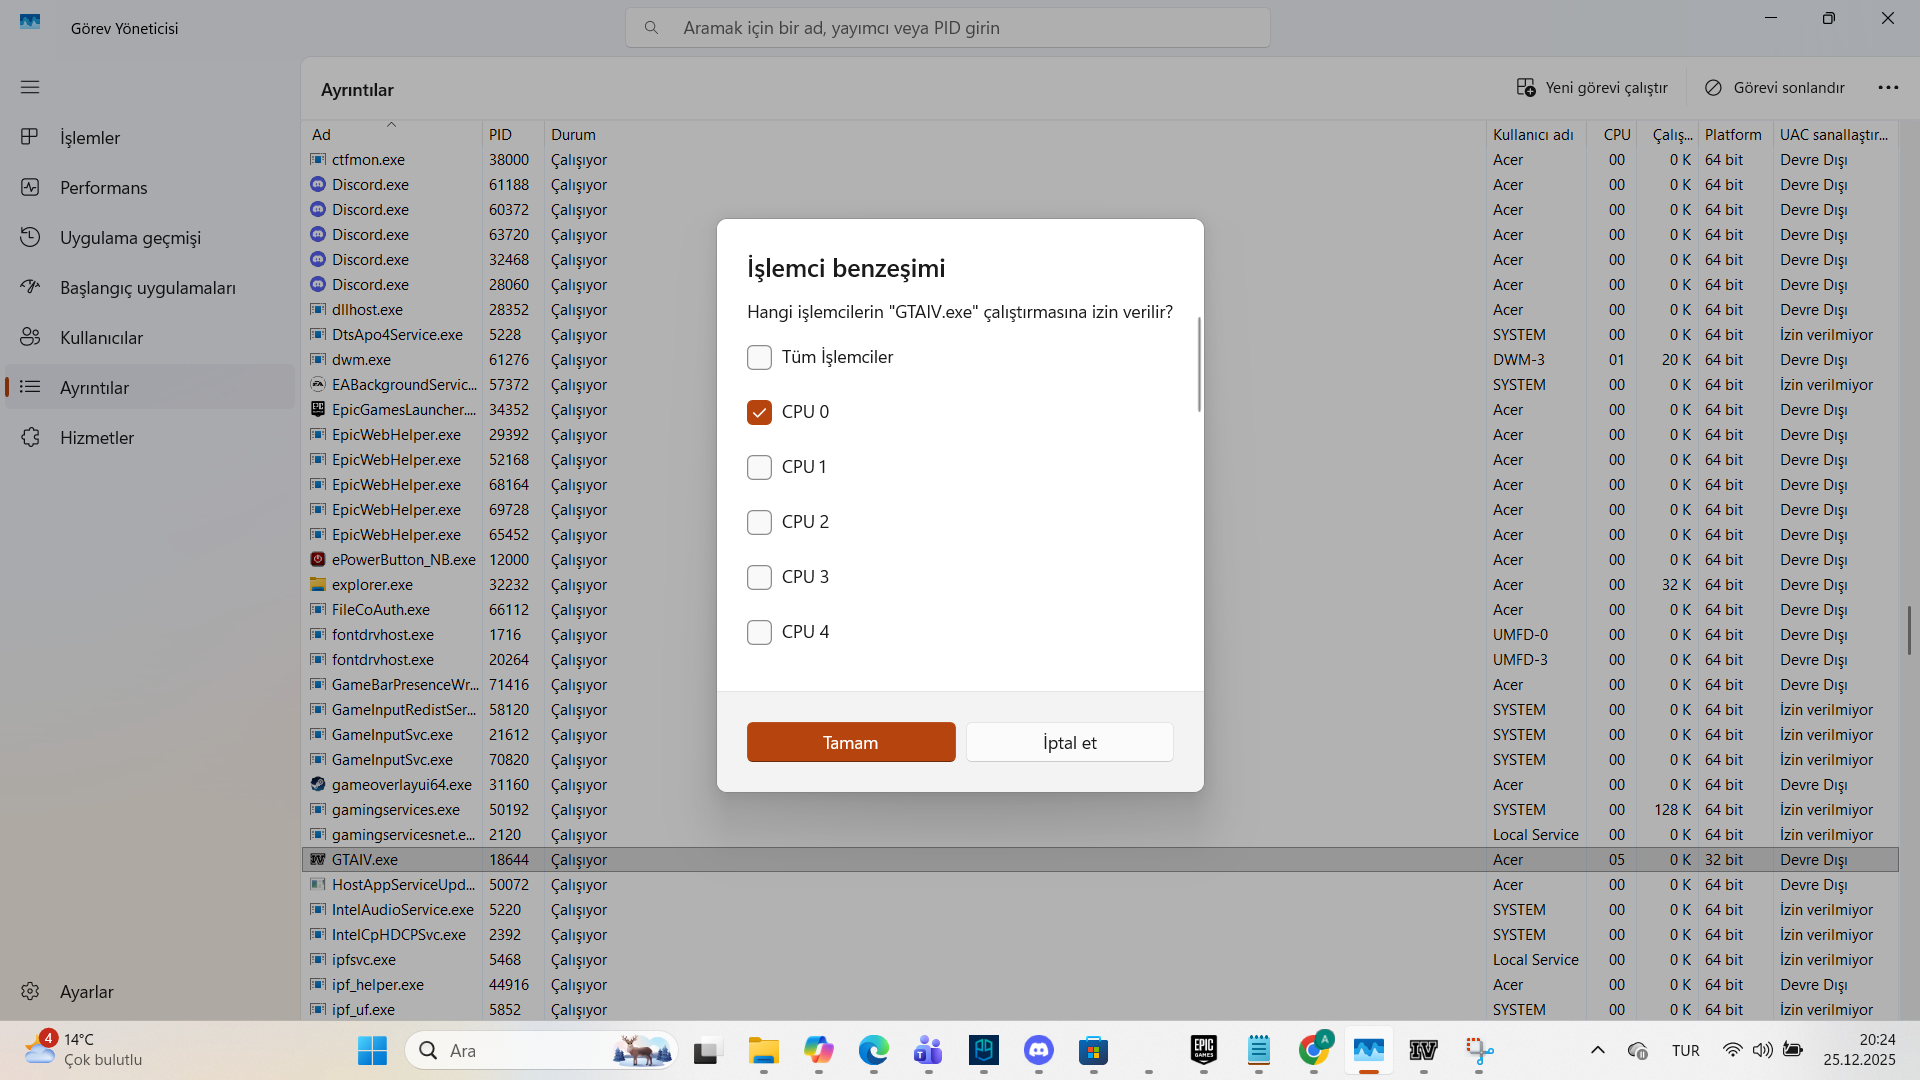Open Uygulama geçmişi page icon
1920x1080 pixels.
(30, 237)
